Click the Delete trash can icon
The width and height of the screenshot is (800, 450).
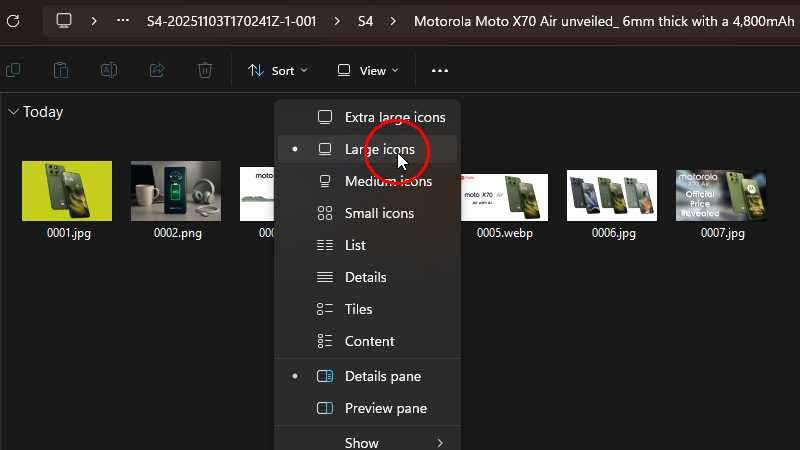click(205, 70)
